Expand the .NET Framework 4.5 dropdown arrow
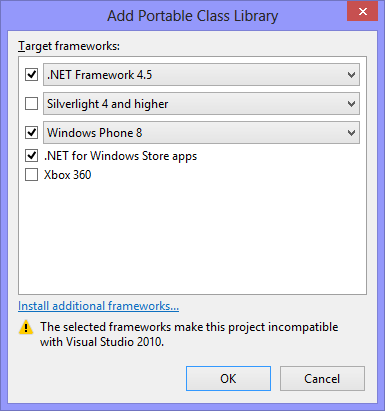385x411 pixels. 351,75
